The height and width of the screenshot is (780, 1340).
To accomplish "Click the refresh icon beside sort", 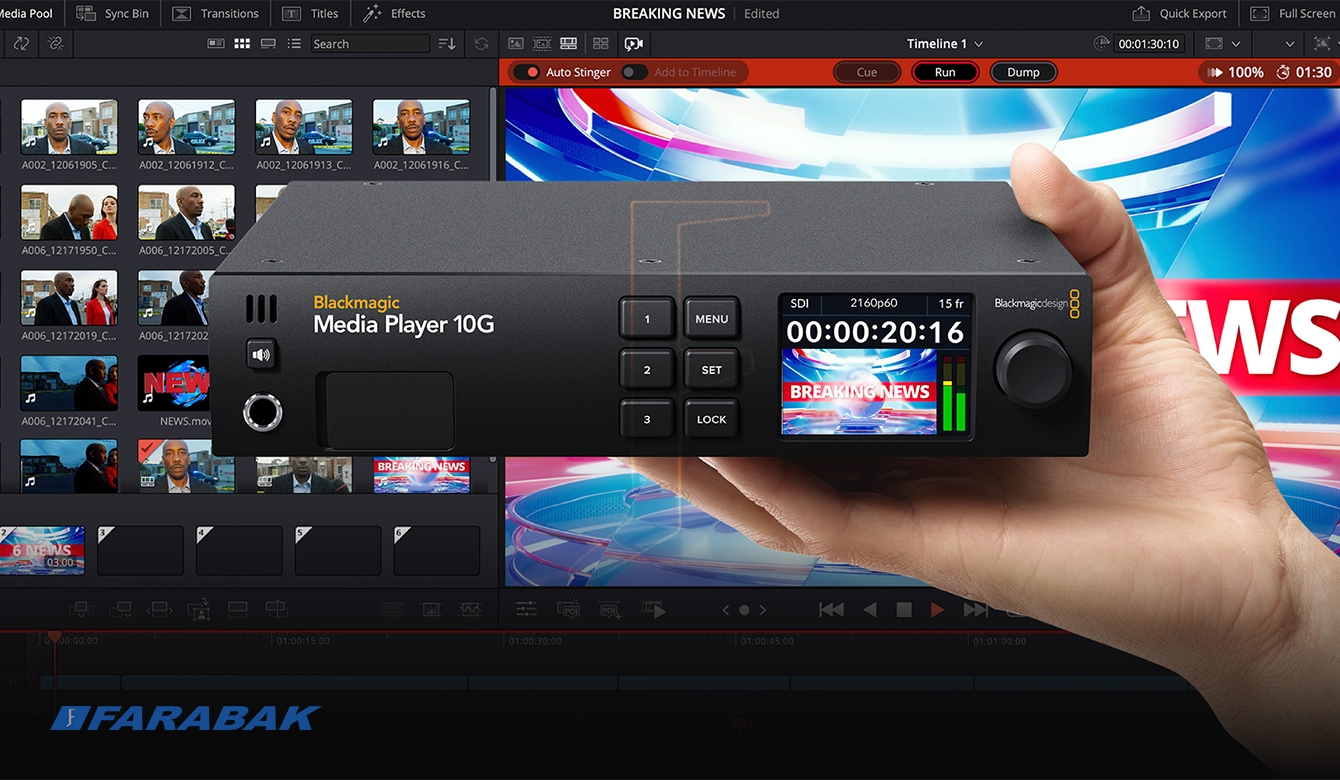I will coord(481,44).
